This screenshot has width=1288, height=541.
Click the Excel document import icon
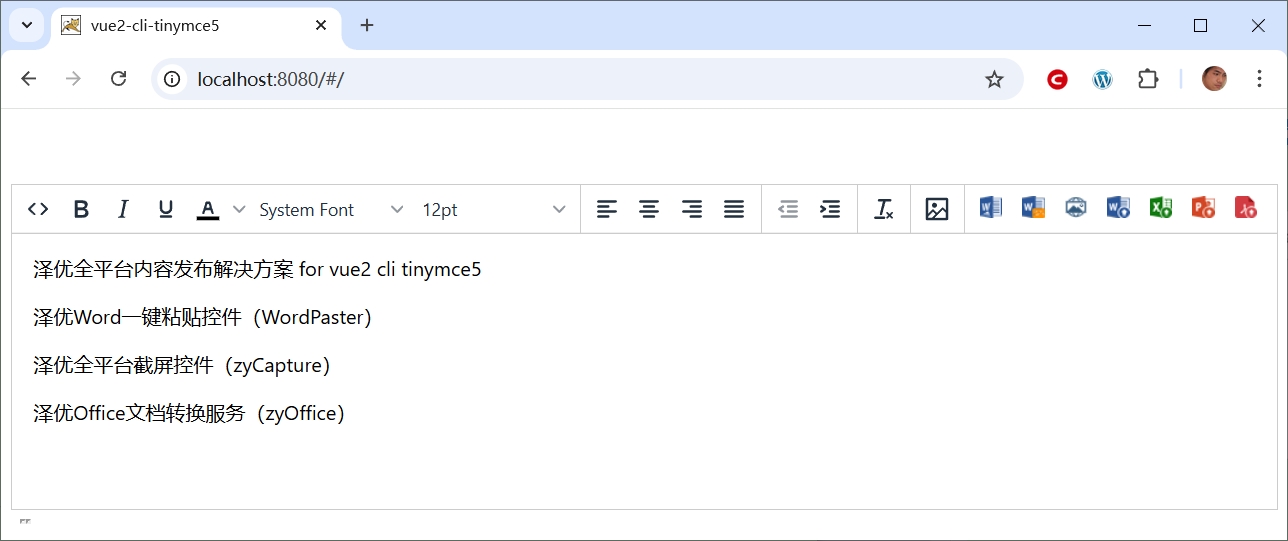tap(1160, 208)
